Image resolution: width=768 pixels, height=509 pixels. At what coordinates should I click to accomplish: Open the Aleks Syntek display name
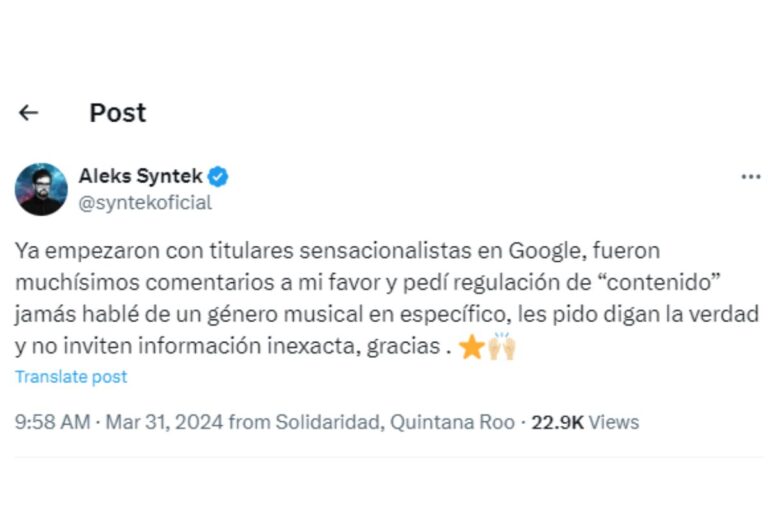pyautogui.click(x=141, y=176)
